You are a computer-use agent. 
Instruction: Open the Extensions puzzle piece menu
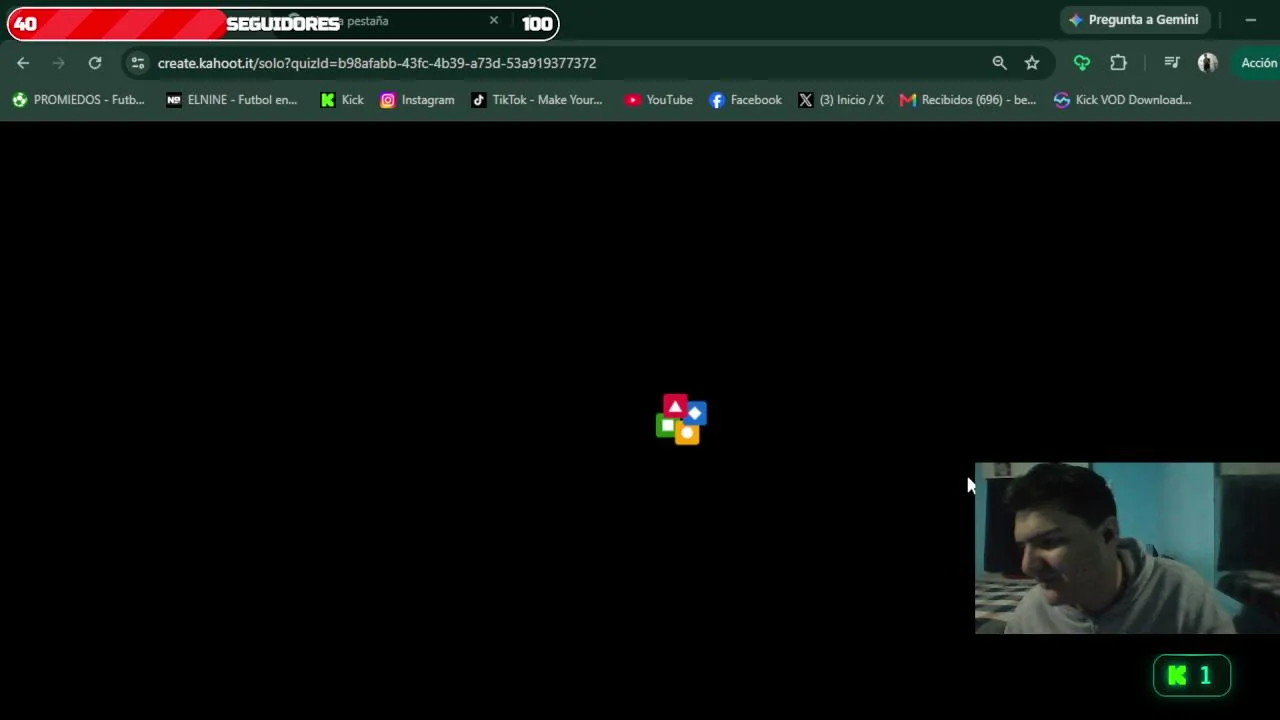(x=1118, y=63)
